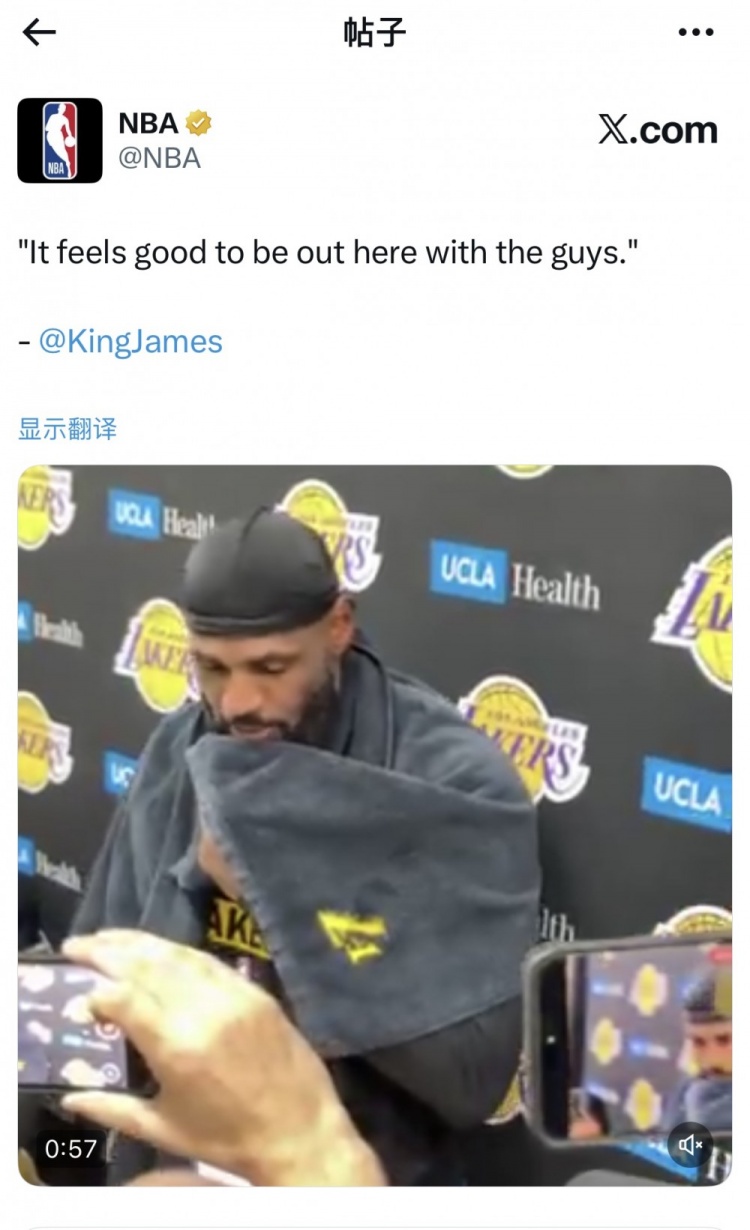Tap the 0:57 video duration label
750x1230 pixels.
[70, 1149]
